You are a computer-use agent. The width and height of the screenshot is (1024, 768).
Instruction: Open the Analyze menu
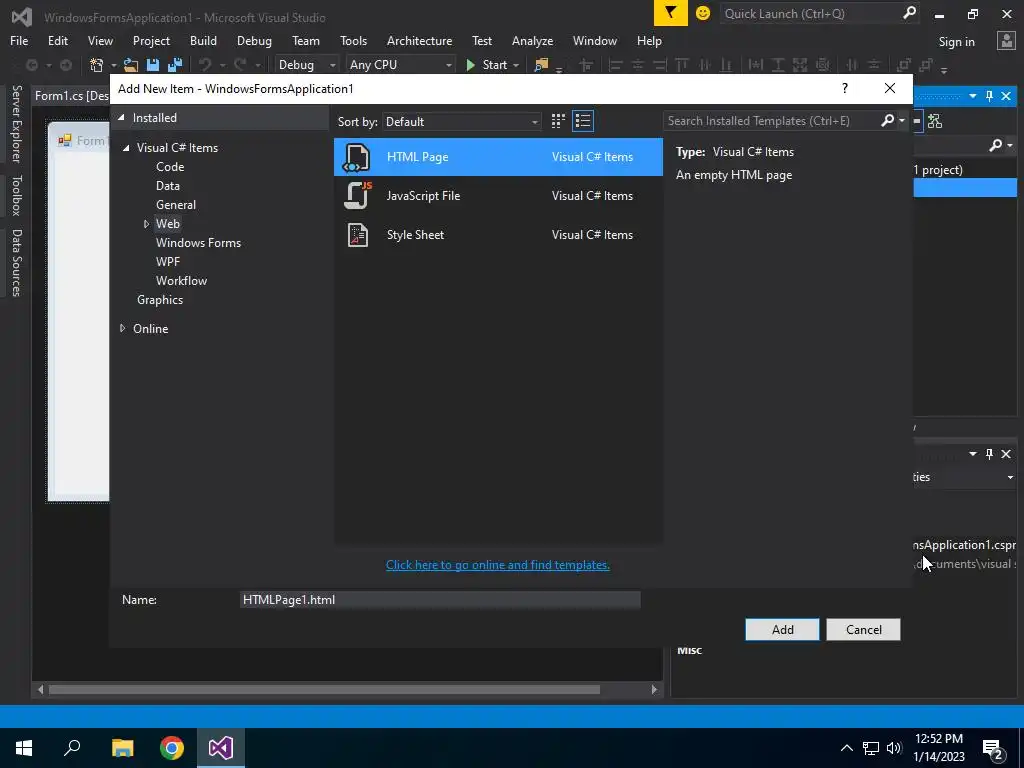[532, 40]
